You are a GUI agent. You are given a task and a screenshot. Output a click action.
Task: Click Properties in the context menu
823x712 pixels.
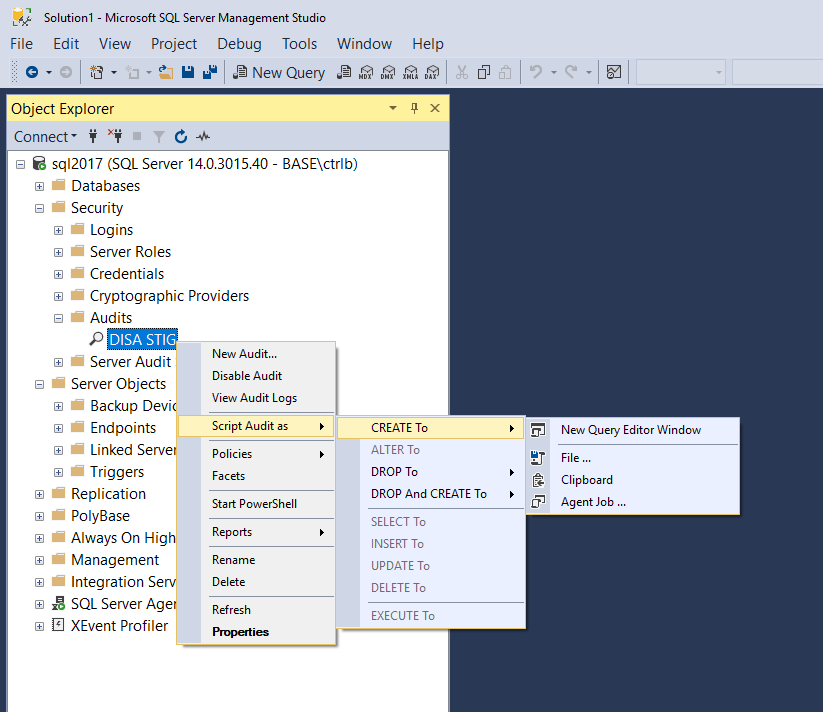point(240,632)
